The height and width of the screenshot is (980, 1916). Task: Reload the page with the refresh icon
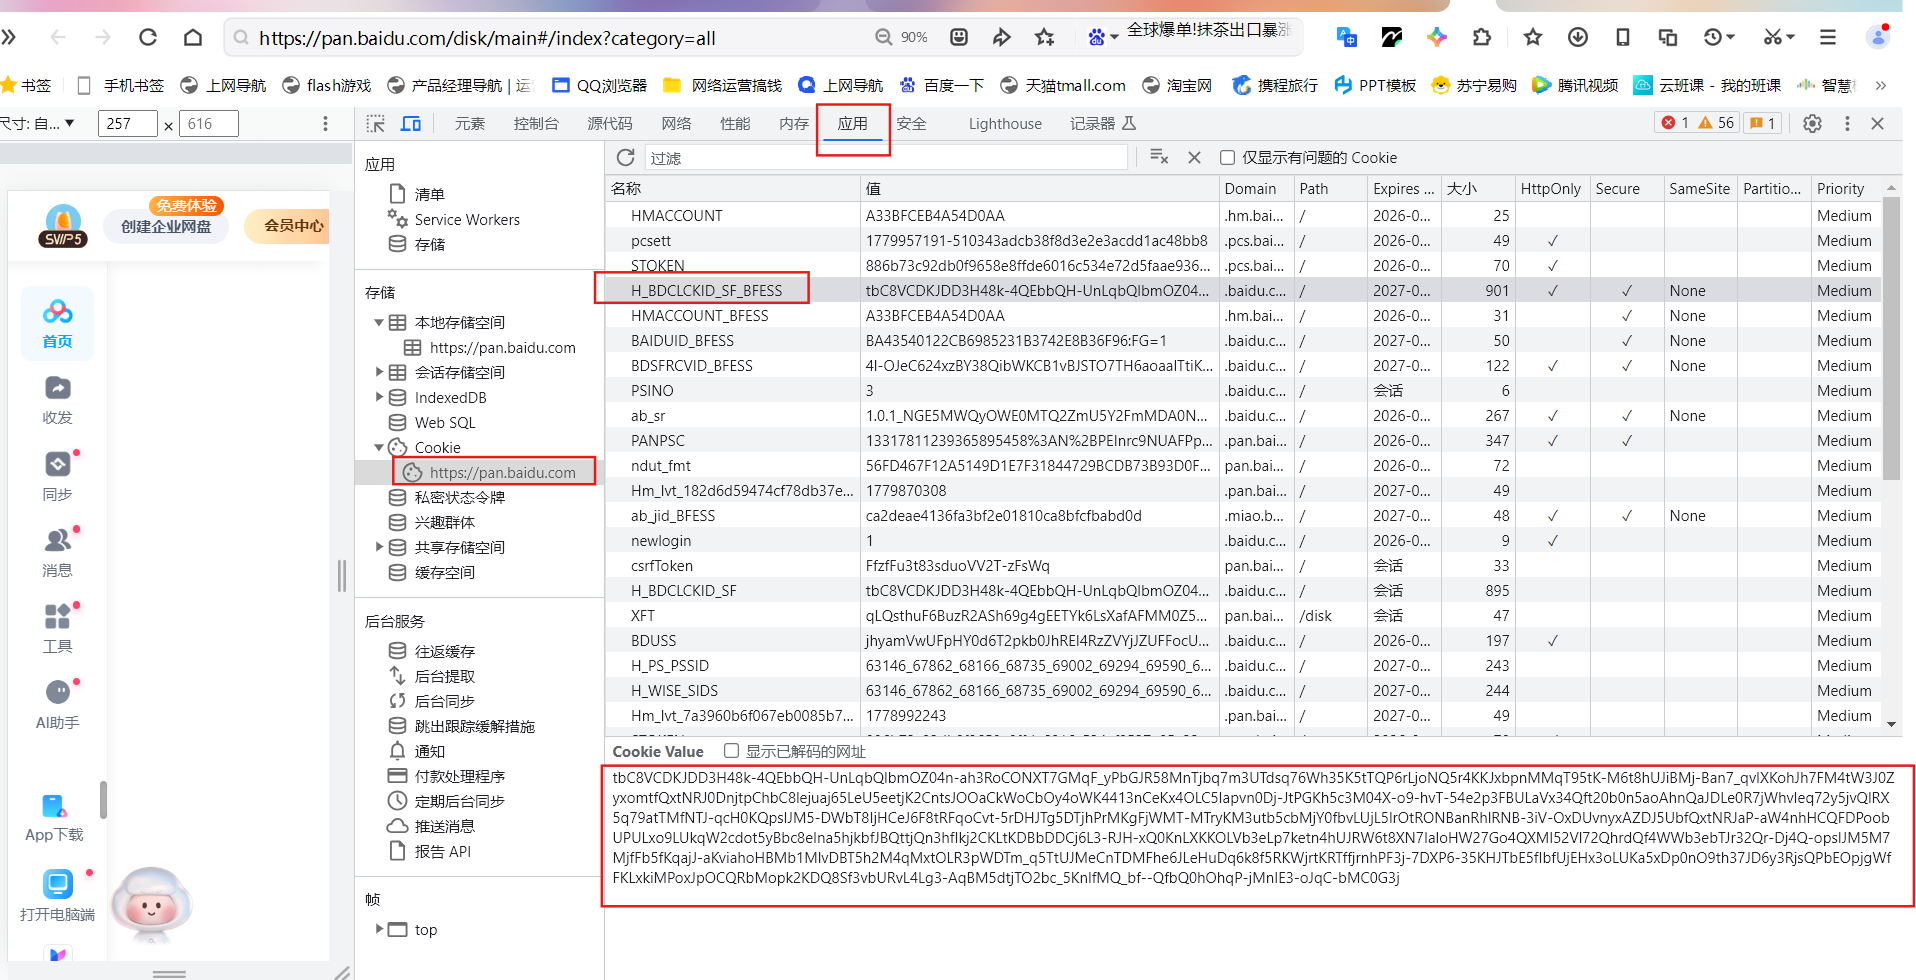tap(148, 38)
